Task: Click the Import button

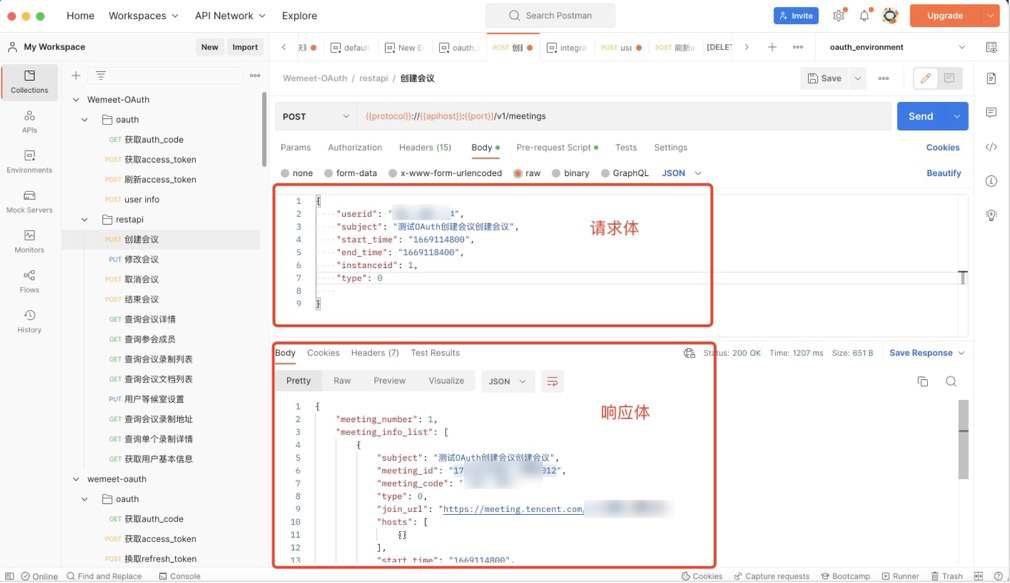Action: pyautogui.click(x=245, y=47)
